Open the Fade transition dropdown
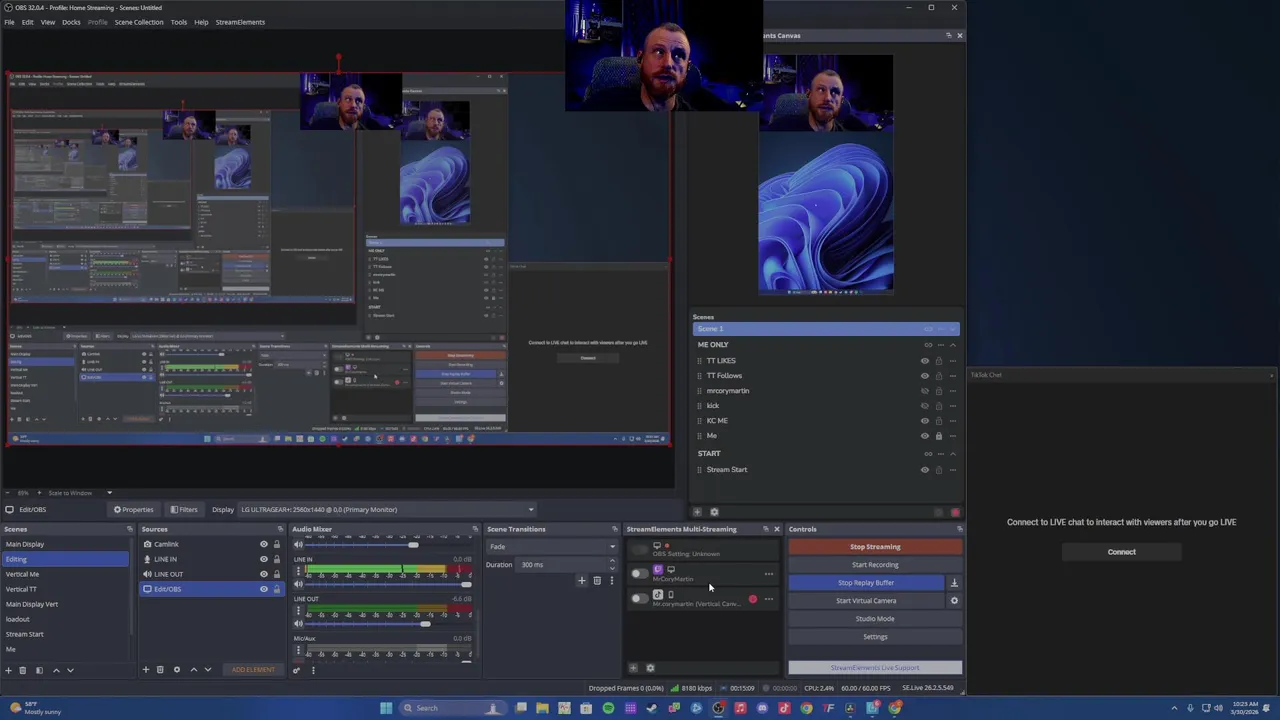The width and height of the screenshot is (1280, 720). click(x=552, y=547)
